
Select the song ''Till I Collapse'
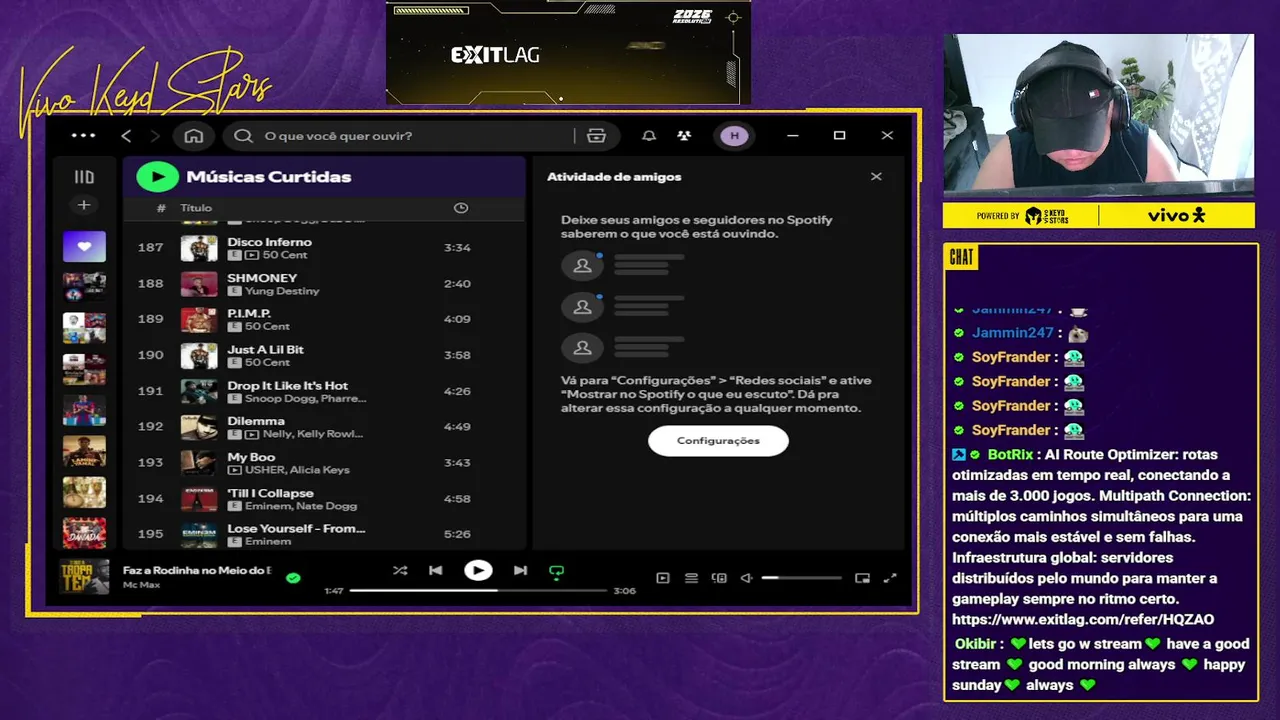point(270,494)
